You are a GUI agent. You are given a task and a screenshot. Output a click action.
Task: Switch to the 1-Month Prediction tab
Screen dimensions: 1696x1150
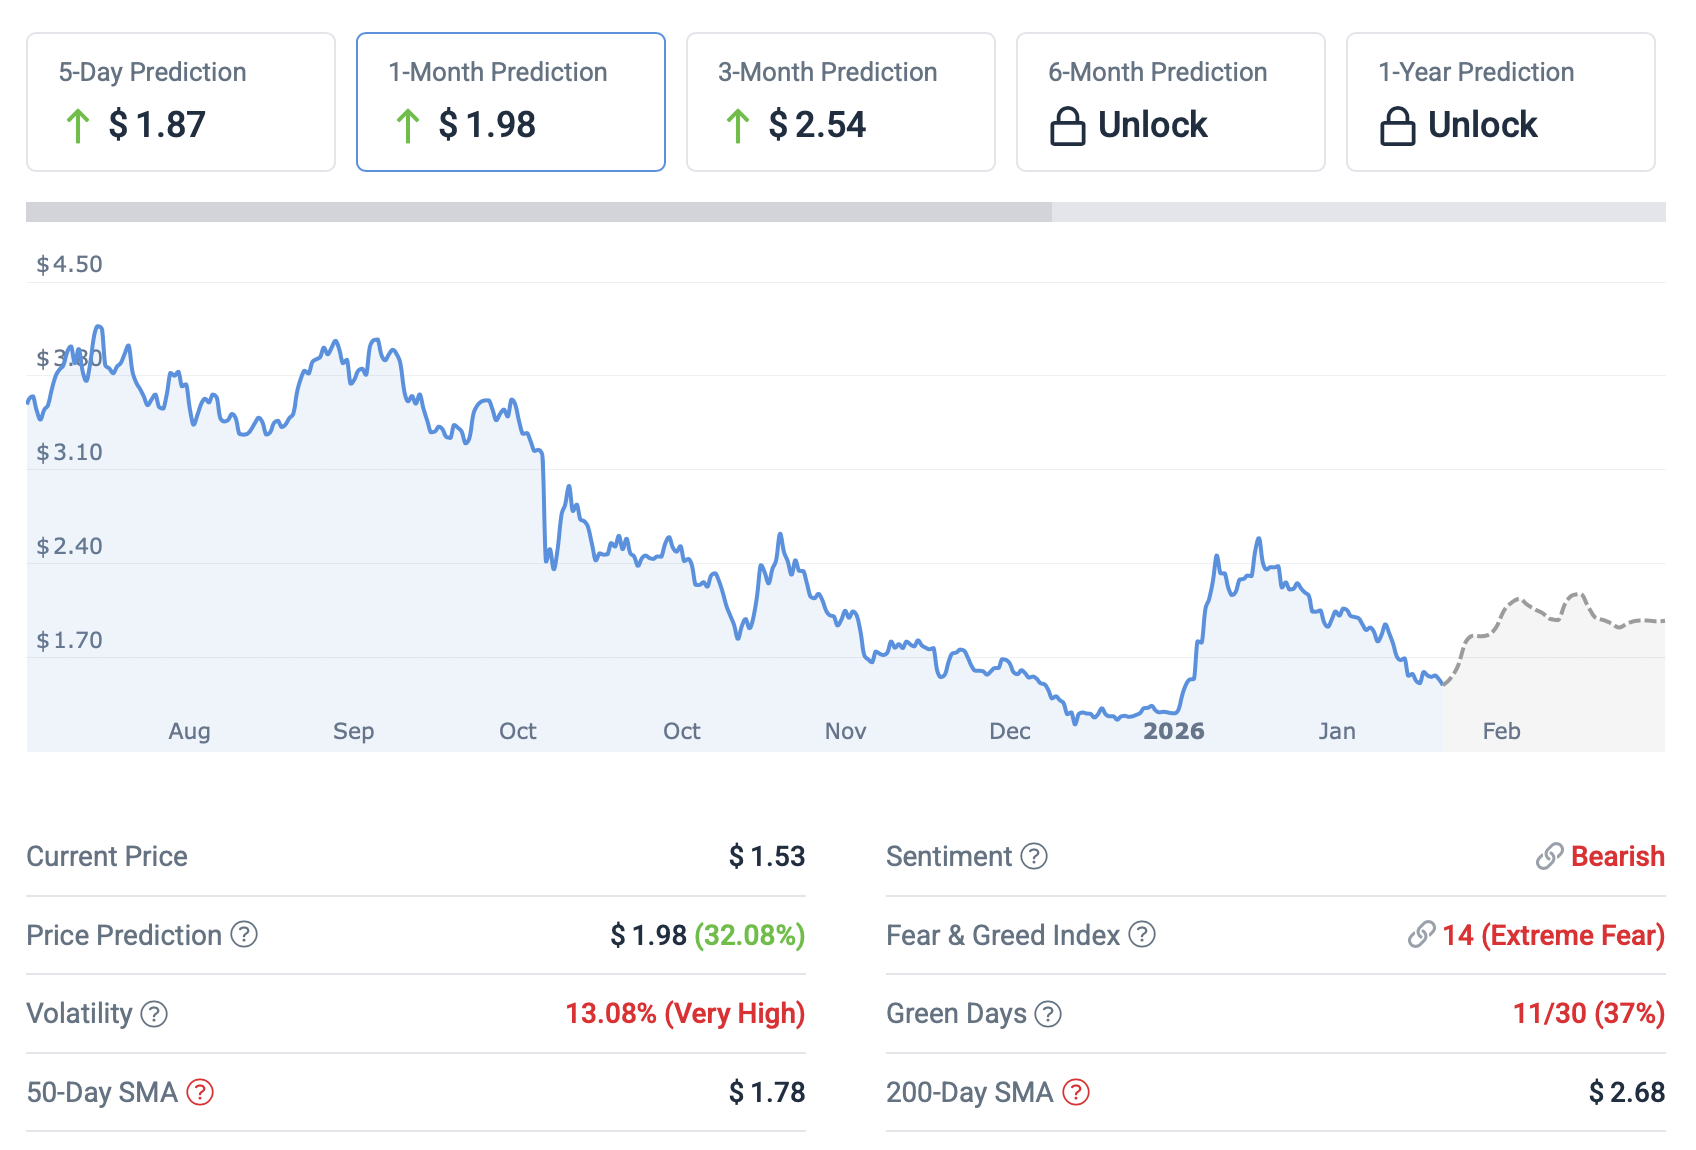[511, 102]
